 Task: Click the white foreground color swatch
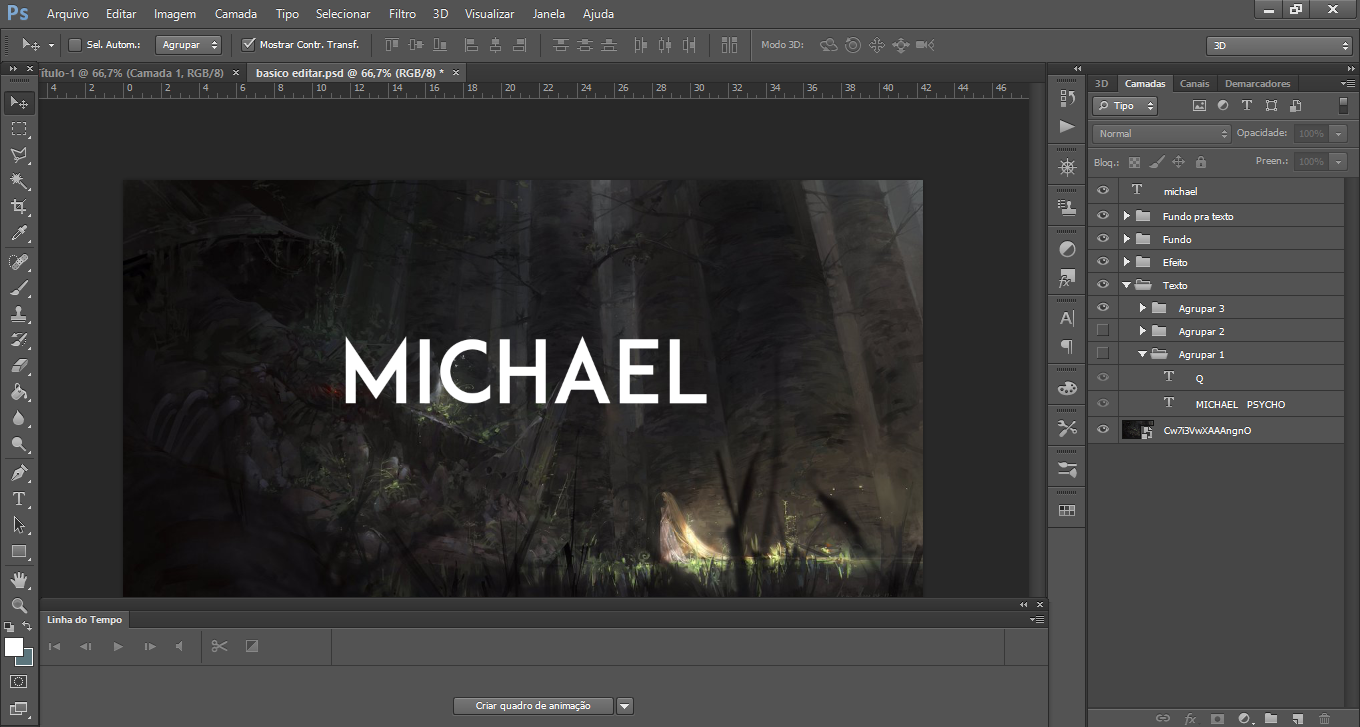coord(14,647)
